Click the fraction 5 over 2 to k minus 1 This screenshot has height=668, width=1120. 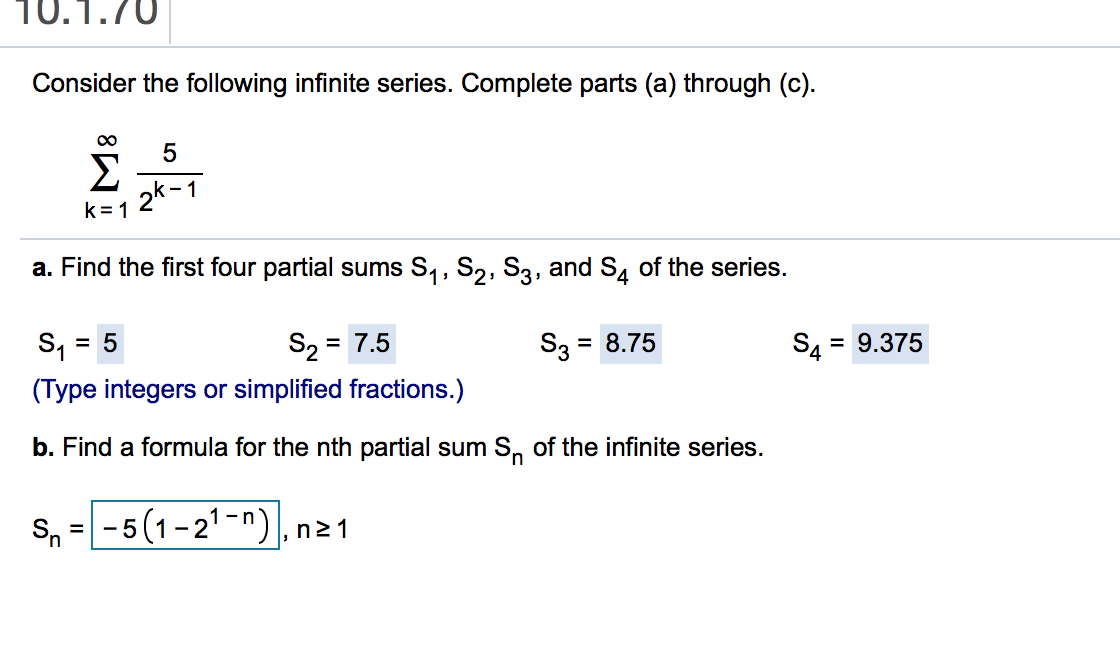coord(170,173)
